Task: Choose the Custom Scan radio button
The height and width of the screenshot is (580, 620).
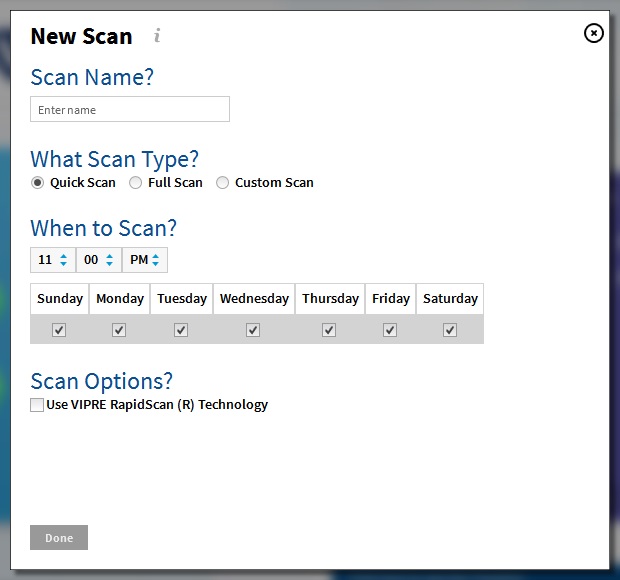Action: coord(222,183)
